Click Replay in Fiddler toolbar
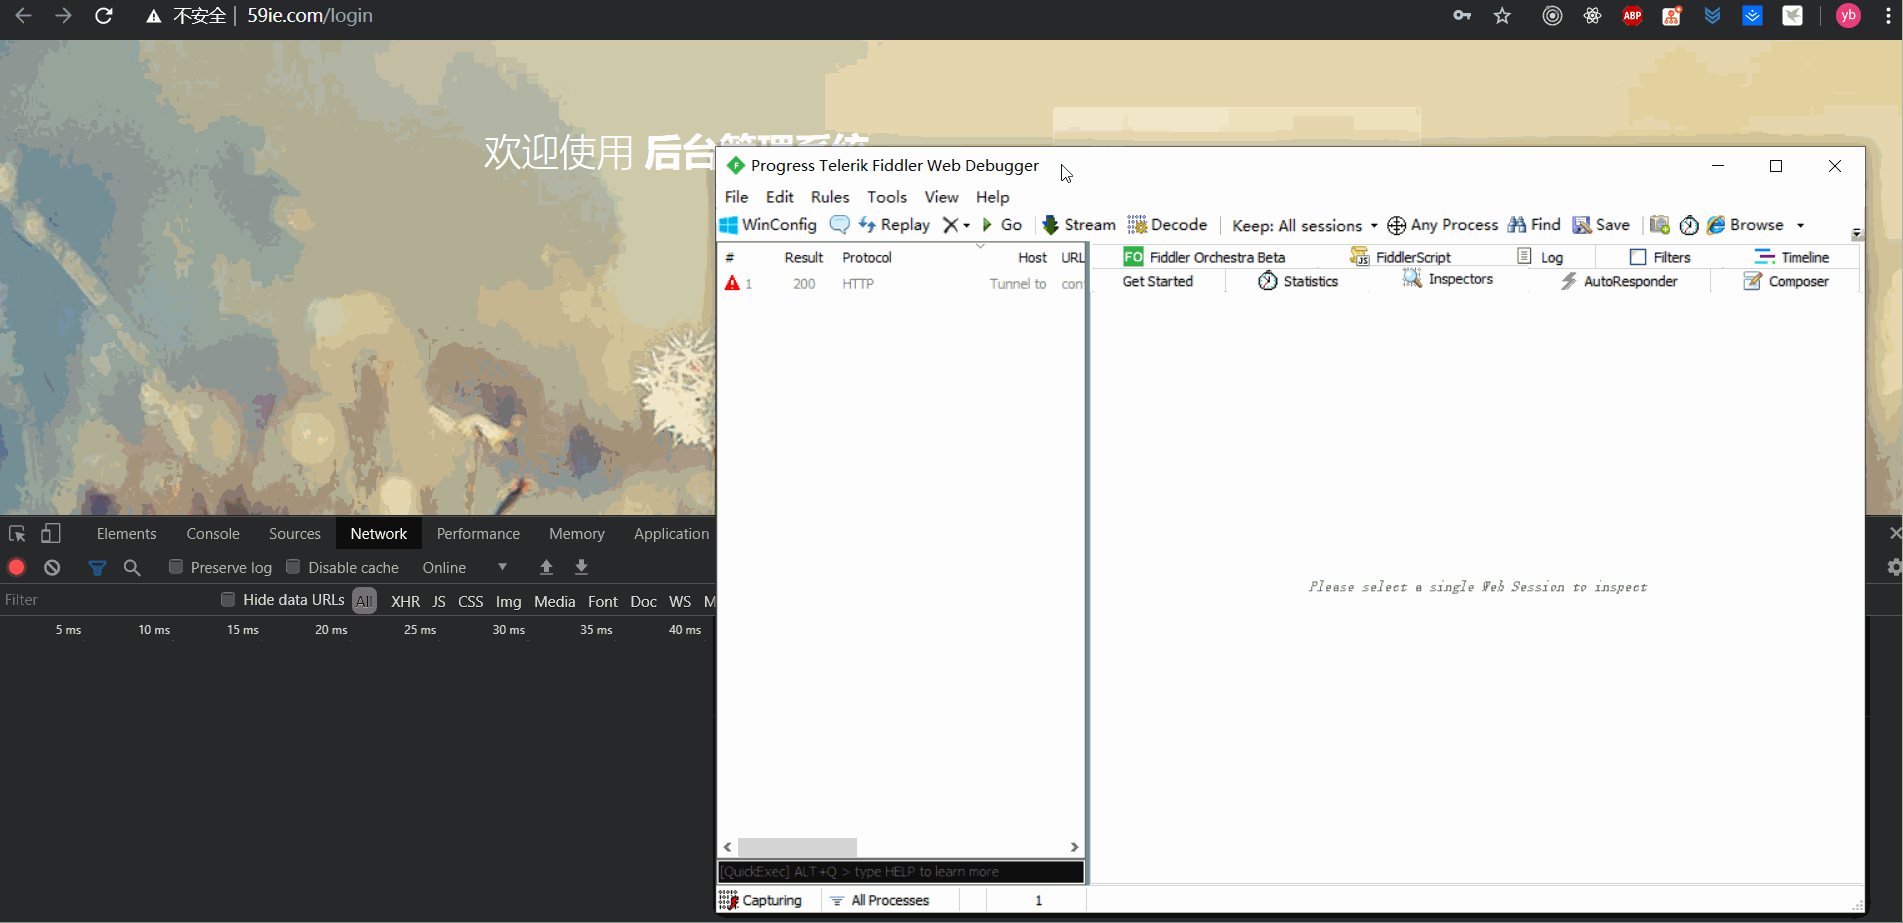Screen dimensions: 1903x923 (894, 225)
